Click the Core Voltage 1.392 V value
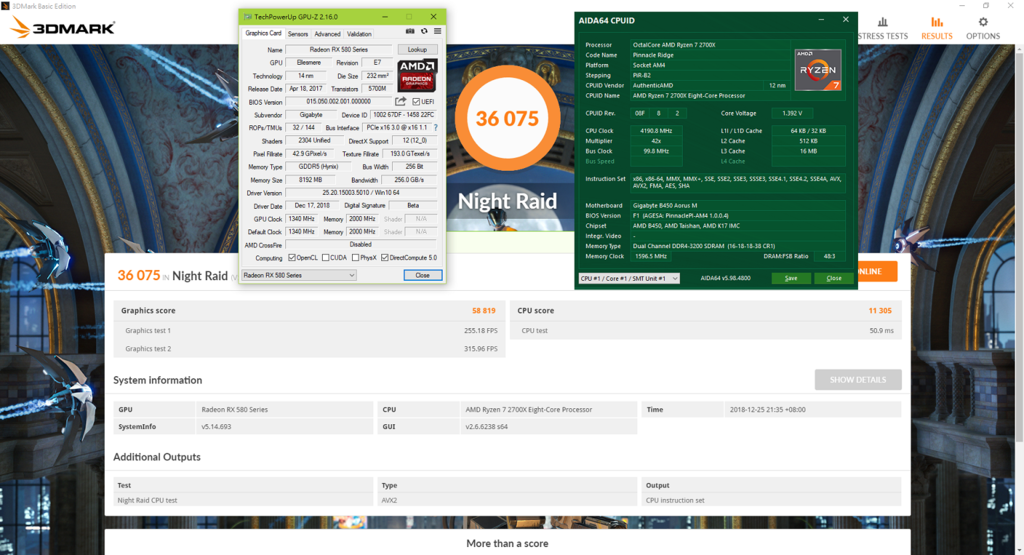 coord(792,113)
